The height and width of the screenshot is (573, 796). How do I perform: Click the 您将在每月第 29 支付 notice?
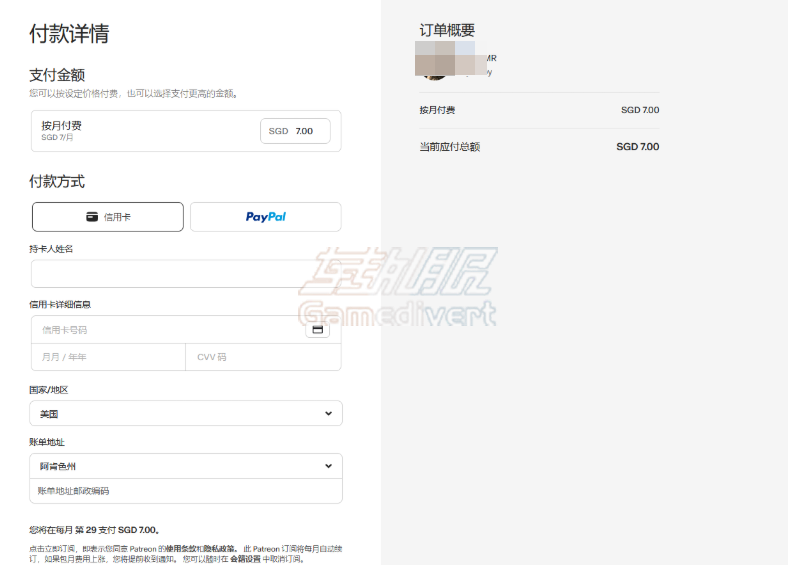pos(95,530)
